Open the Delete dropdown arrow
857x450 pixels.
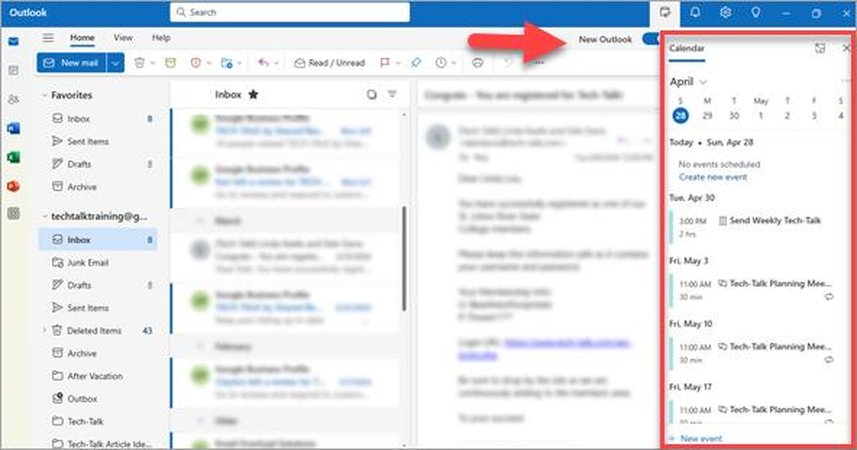click(152, 63)
